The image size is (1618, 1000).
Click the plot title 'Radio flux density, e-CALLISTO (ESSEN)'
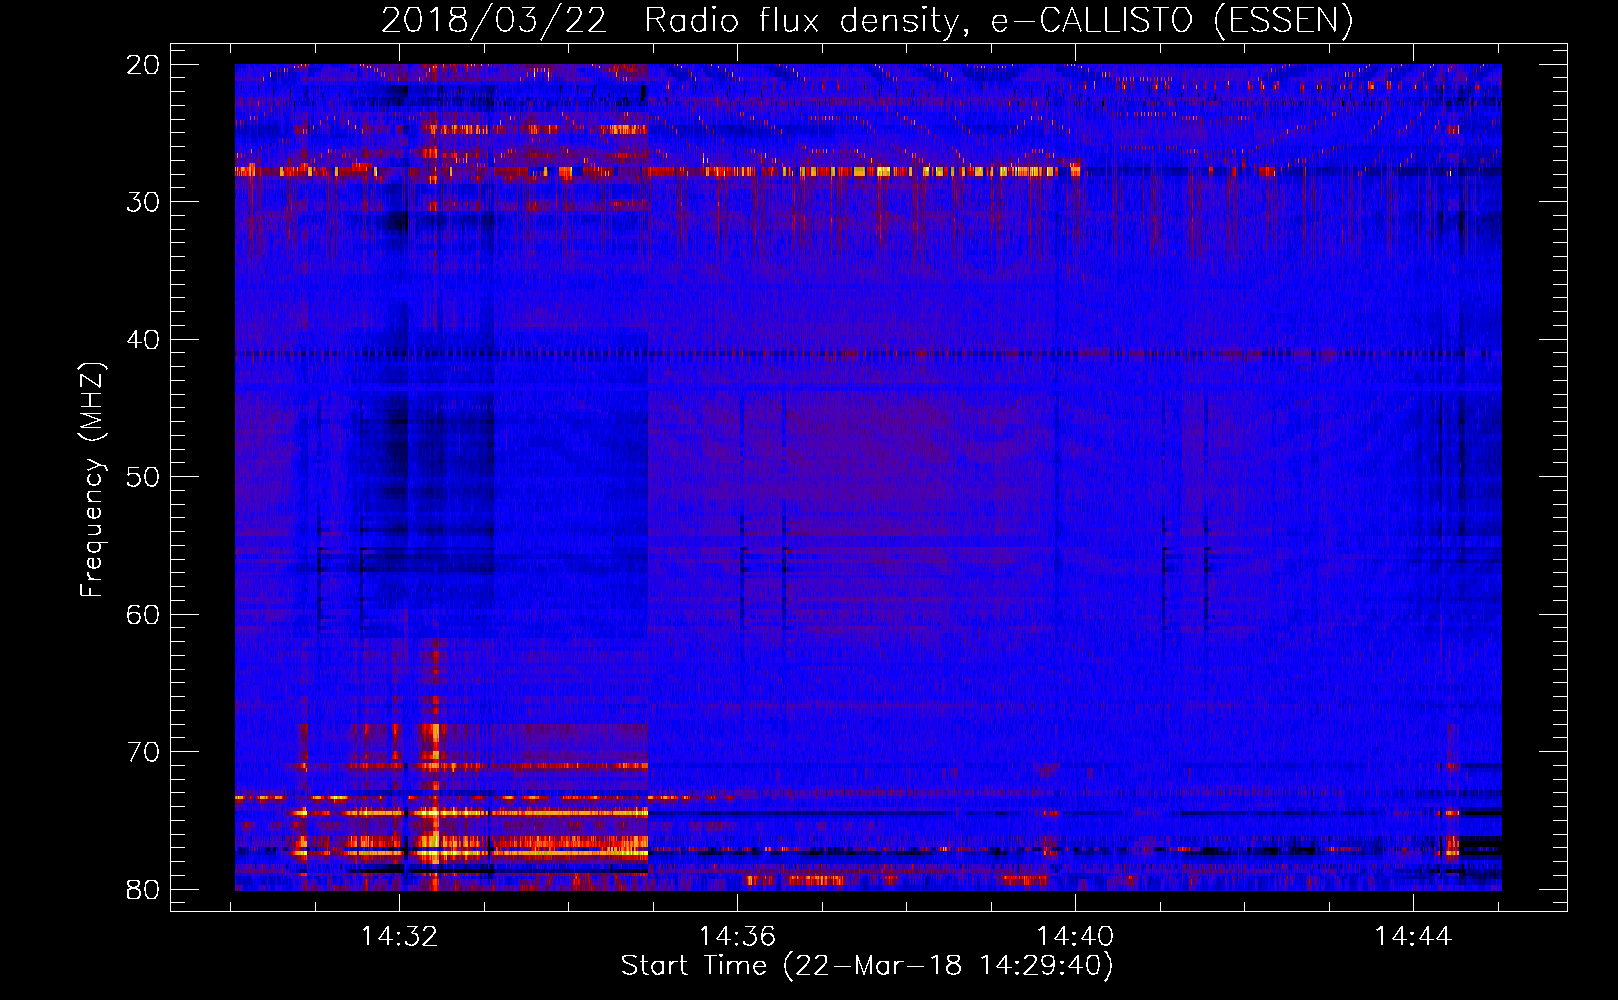tap(998, 21)
